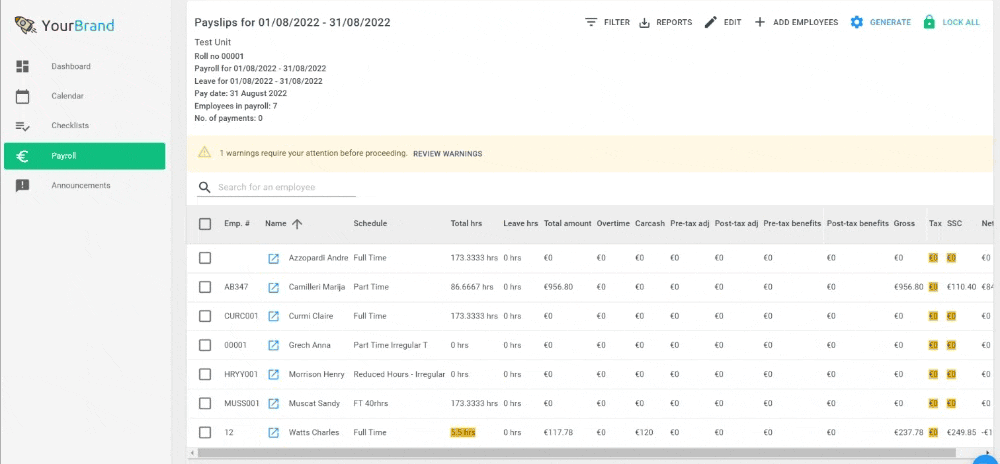Click the warning triangle icon
The width and height of the screenshot is (1000, 464).
point(204,152)
